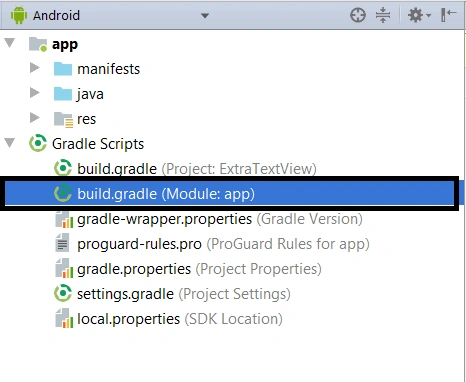Screen dimensions: 466x382
Task: Select proguard-rules.pro (ProGuard Rules for app)
Action: tap(223, 244)
